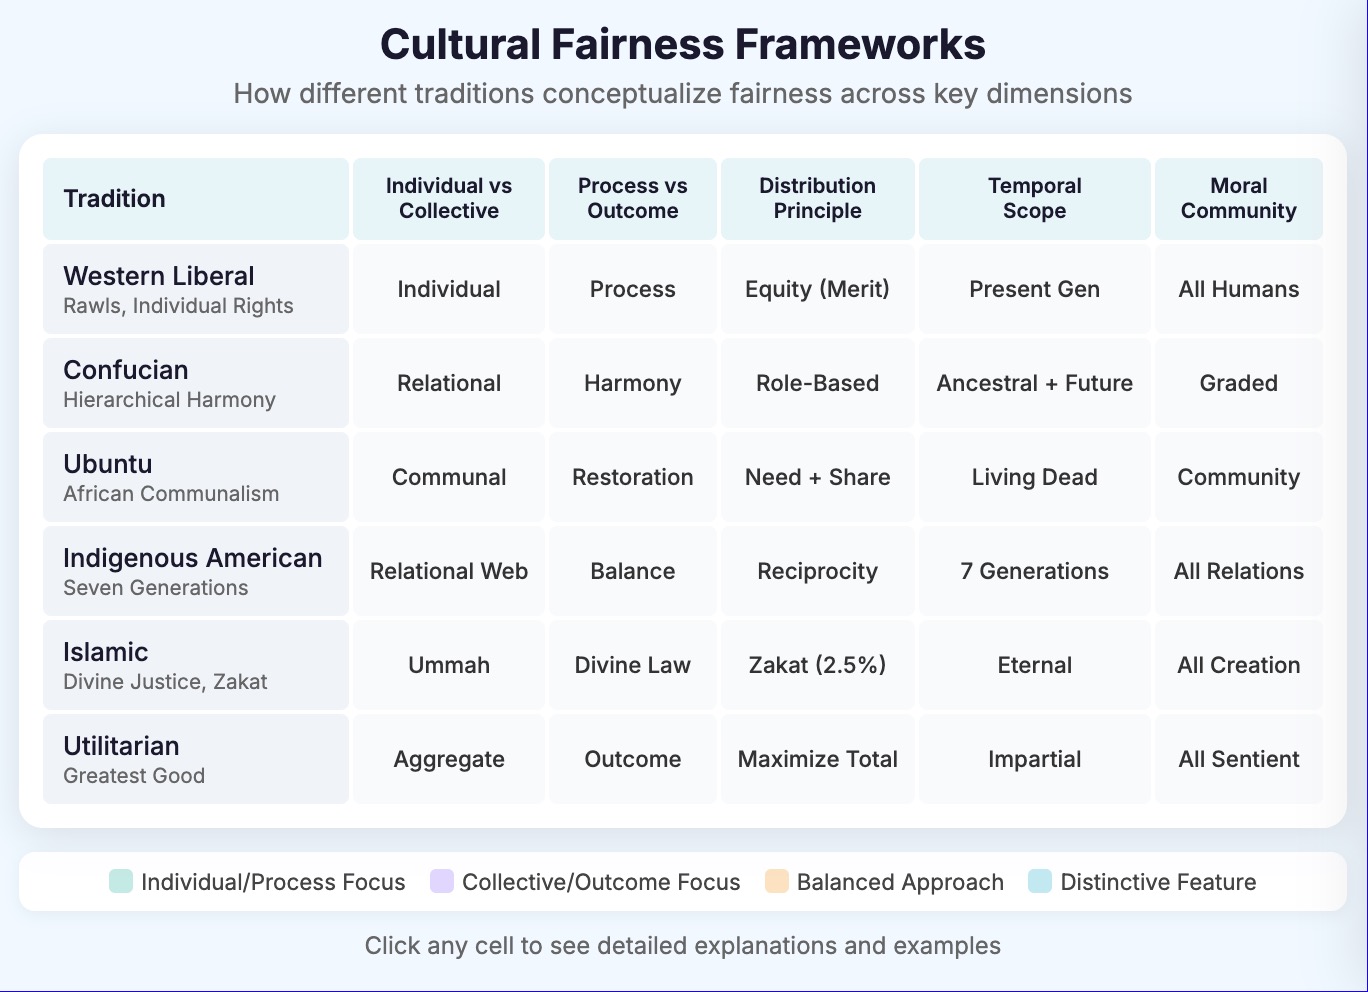Screen dimensions: 1368x992
Task: Open details for the Living Dead cell
Action: pyautogui.click(x=1034, y=477)
